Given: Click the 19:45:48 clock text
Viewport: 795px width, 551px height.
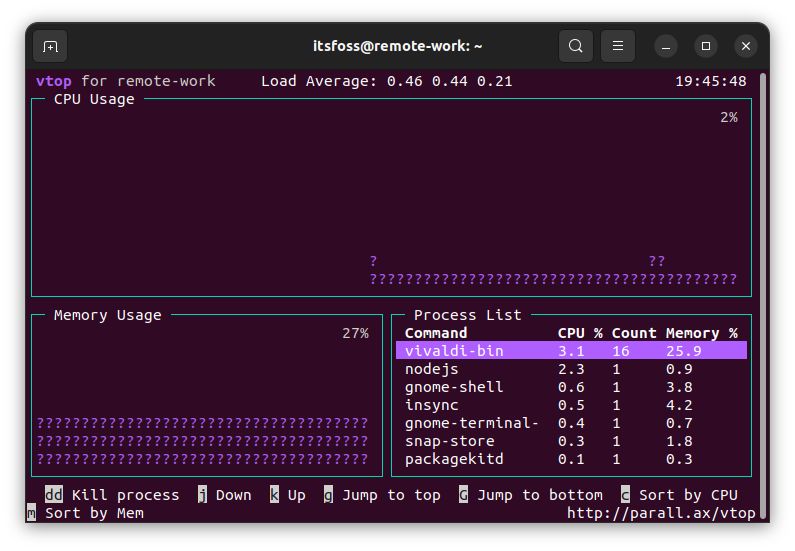Looking at the screenshot, I should pyautogui.click(x=711, y=81).
